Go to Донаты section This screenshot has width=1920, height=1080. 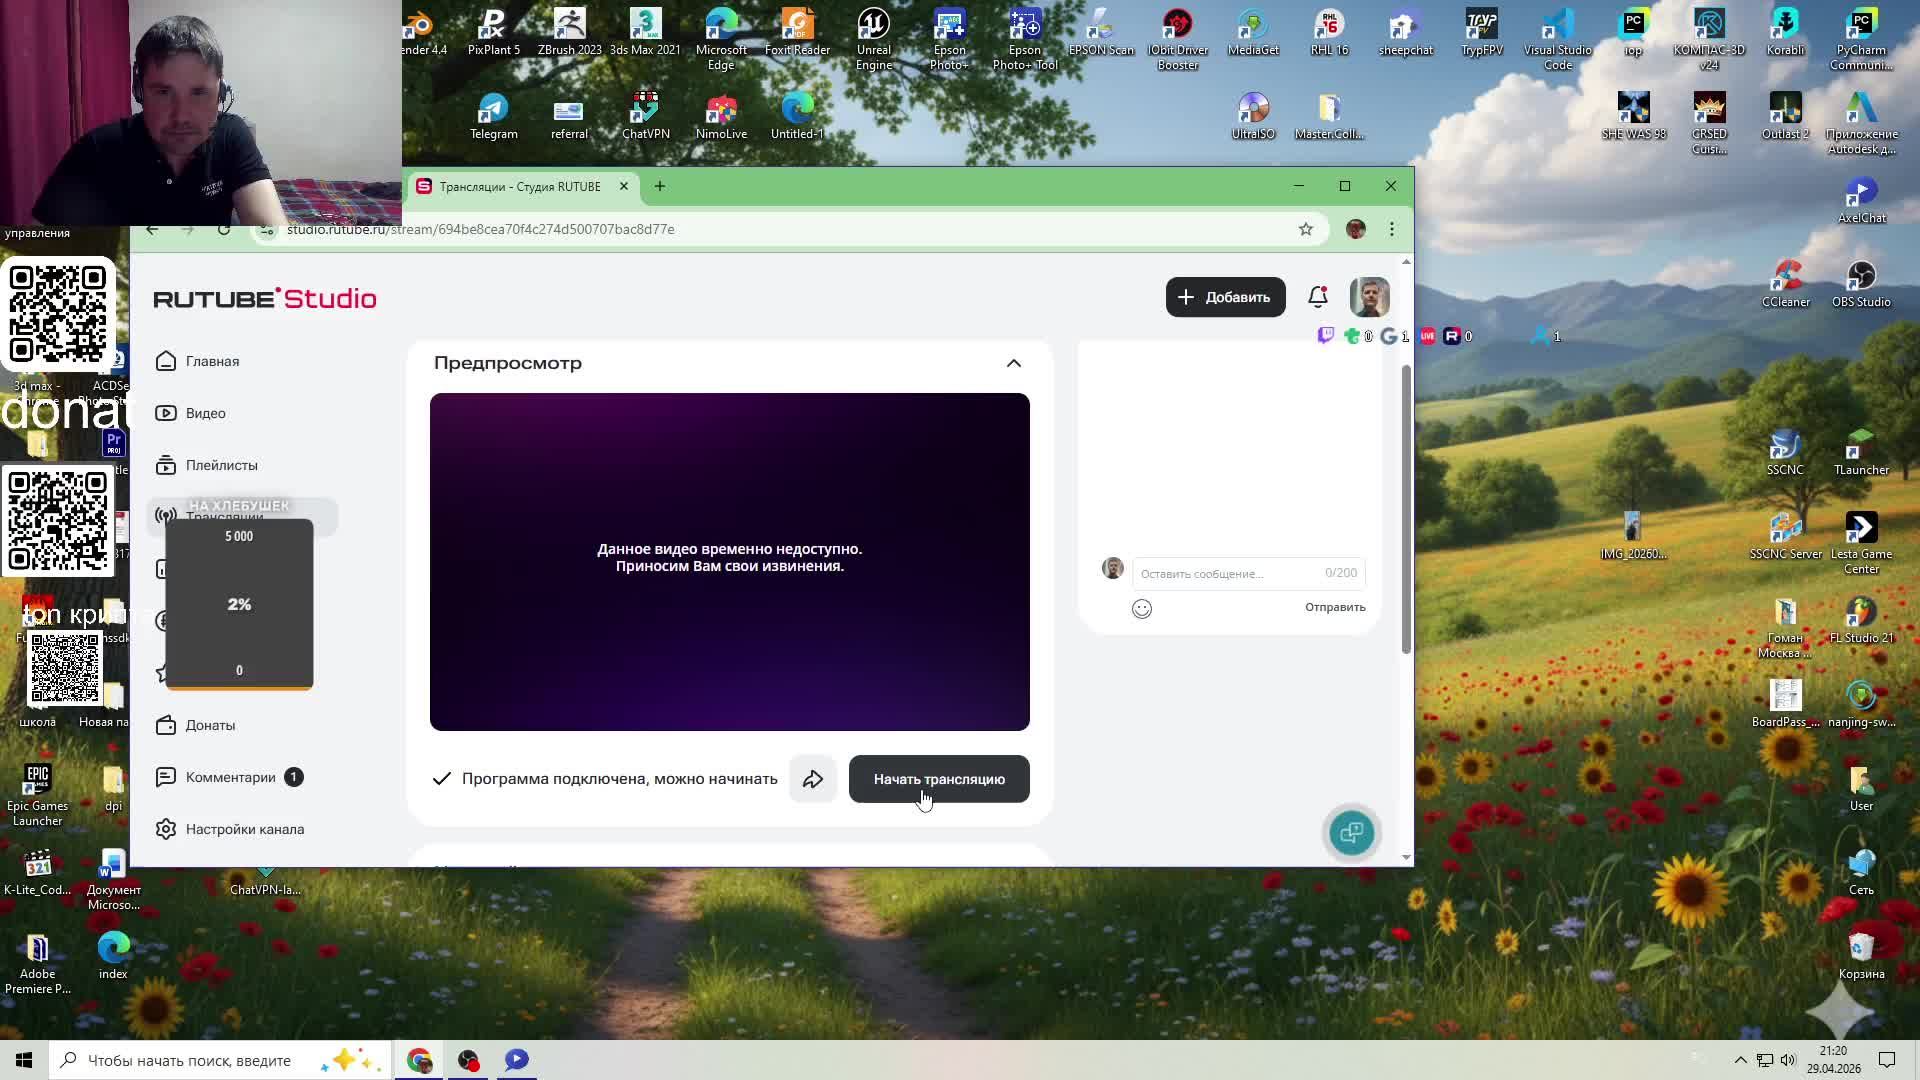[210, 725]
